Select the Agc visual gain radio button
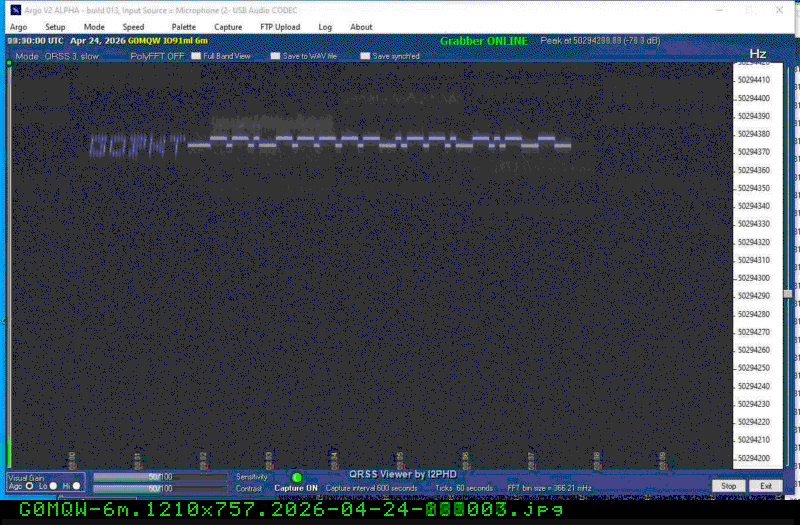 coord(29,486)
